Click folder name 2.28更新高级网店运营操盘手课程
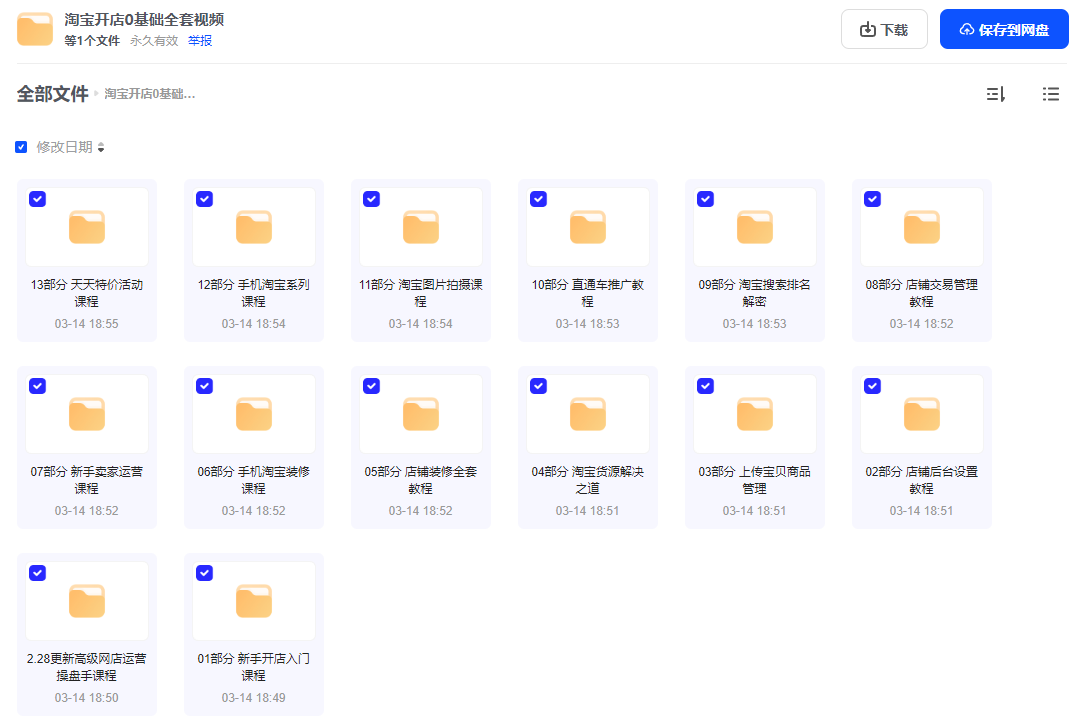The width and height of the screenshot is (1085, 719). pos(86,666)
